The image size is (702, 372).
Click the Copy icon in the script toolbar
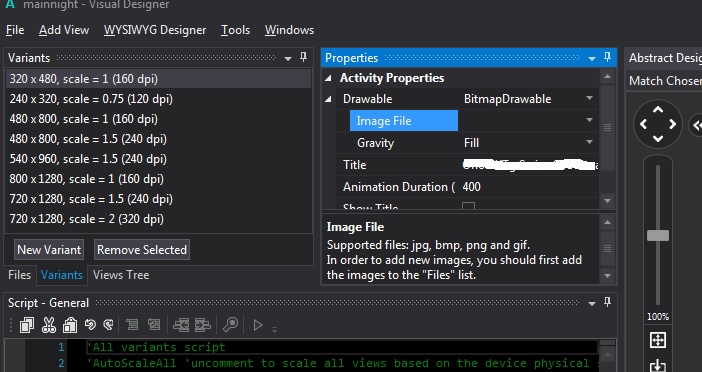[x=26, y=325]
